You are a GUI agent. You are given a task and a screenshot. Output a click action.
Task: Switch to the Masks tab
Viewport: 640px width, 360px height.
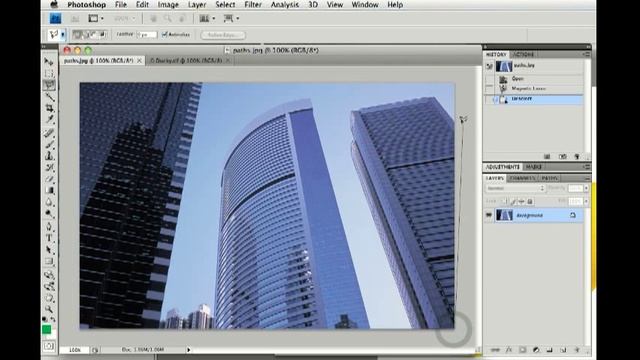(x=533, y=167)
